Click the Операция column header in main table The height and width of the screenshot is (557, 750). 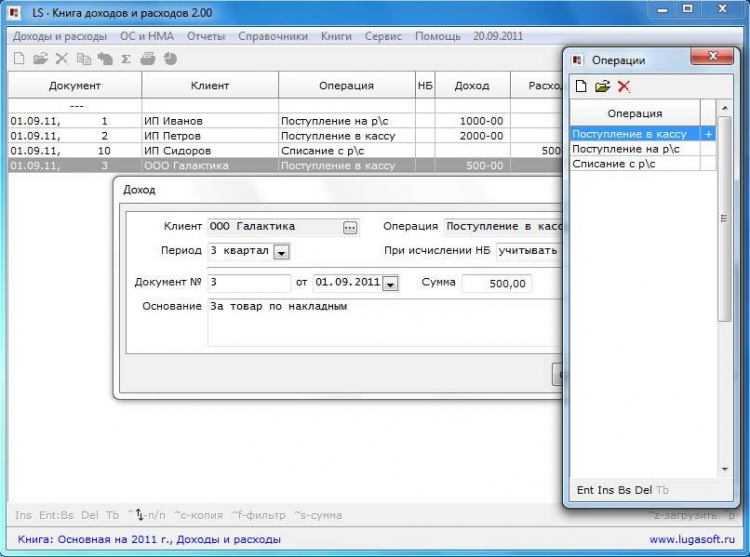tap(346, 86)
